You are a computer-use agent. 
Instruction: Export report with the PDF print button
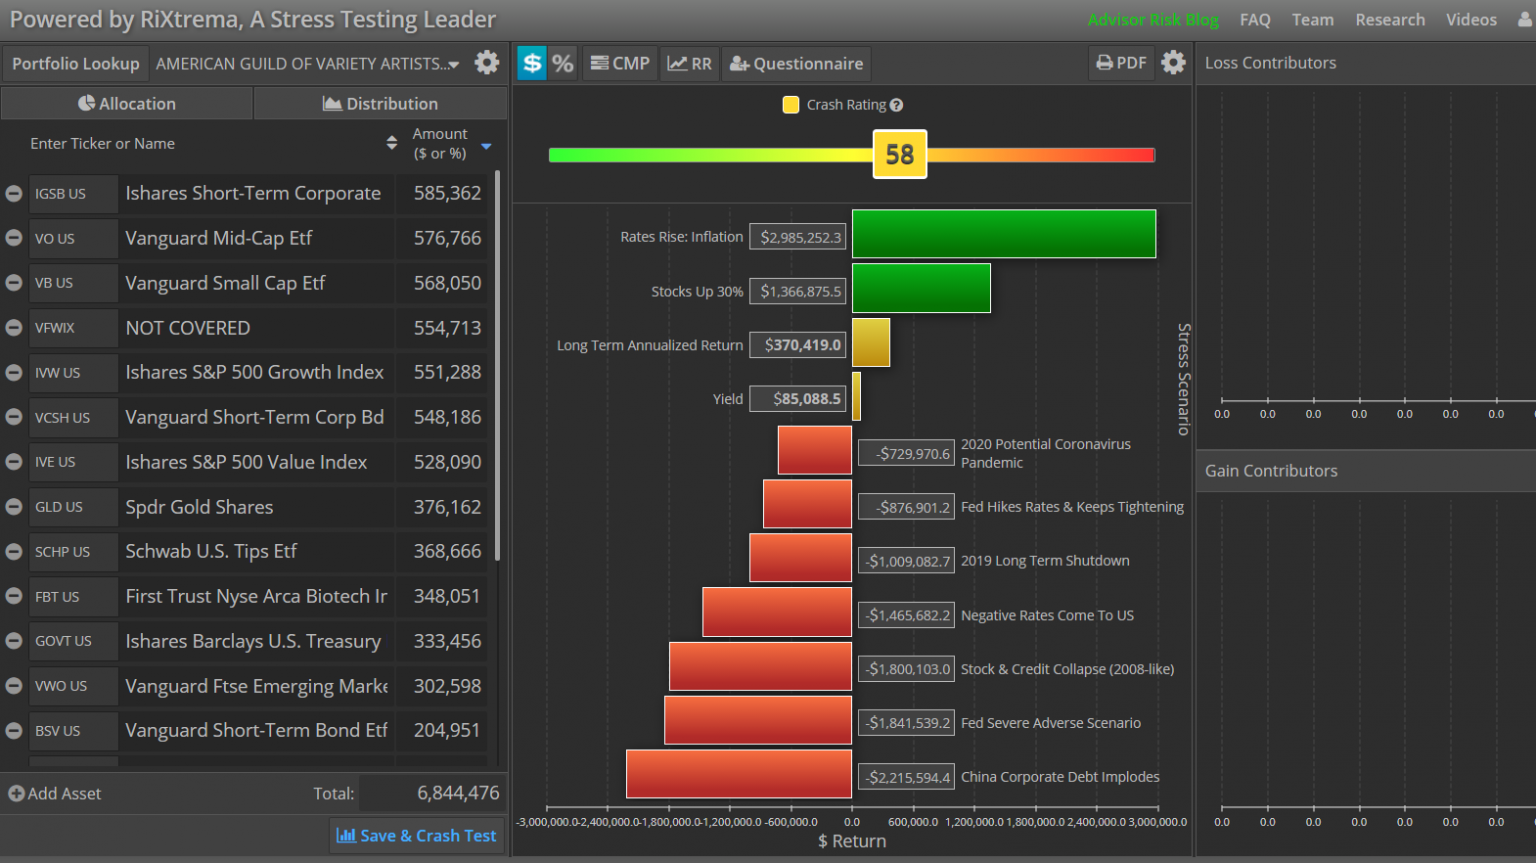click(x=1121, y=63)
